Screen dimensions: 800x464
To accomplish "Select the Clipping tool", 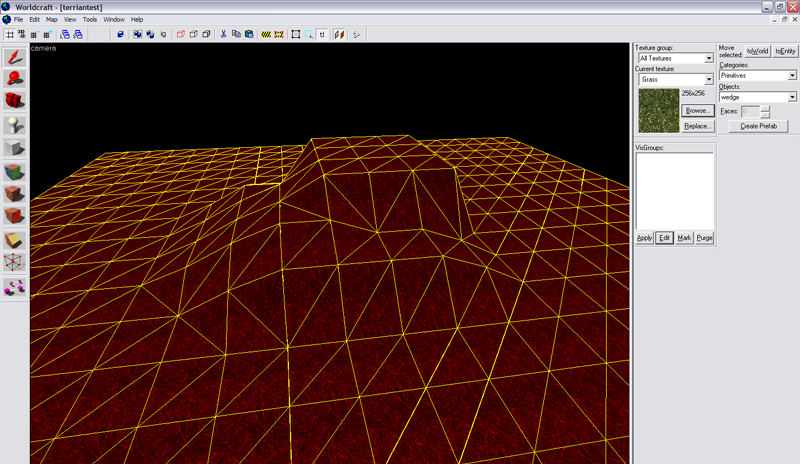I will coord(14,240).
